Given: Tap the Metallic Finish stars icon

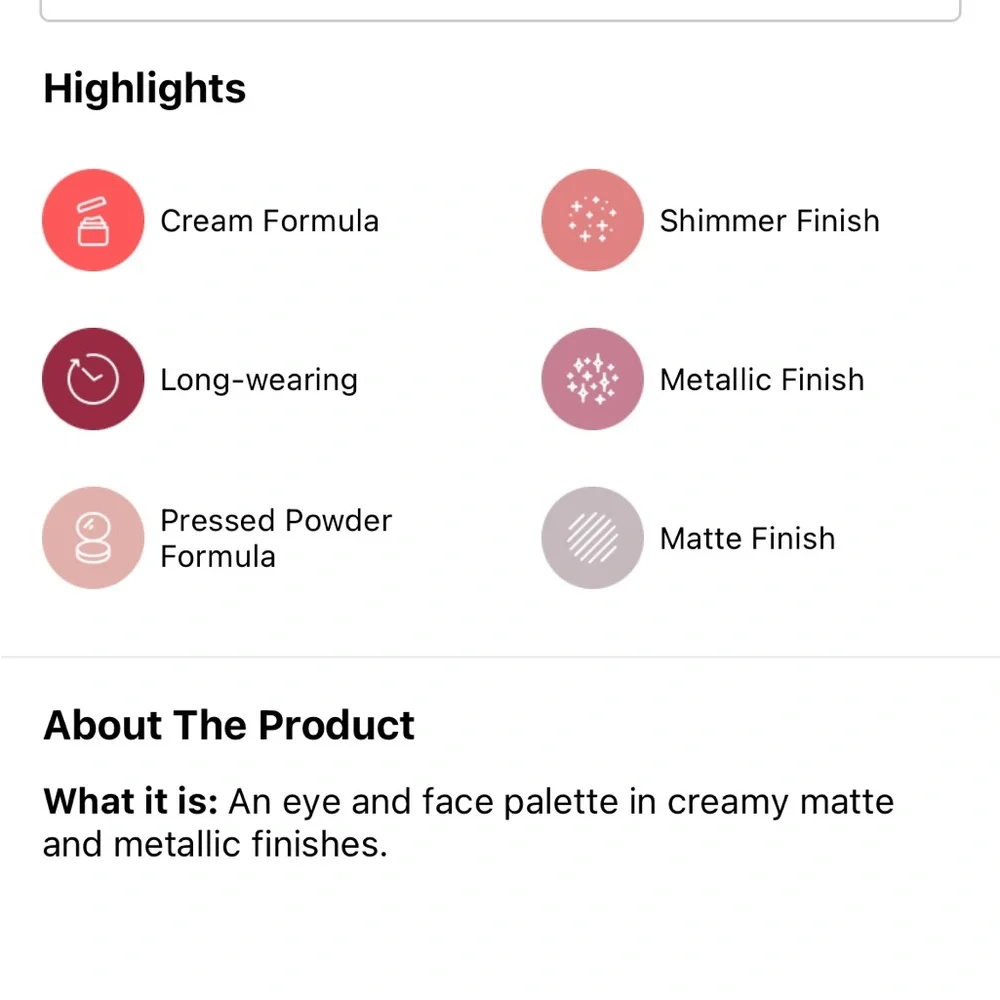Looking at the screenshot, I should tap(592, 379).
